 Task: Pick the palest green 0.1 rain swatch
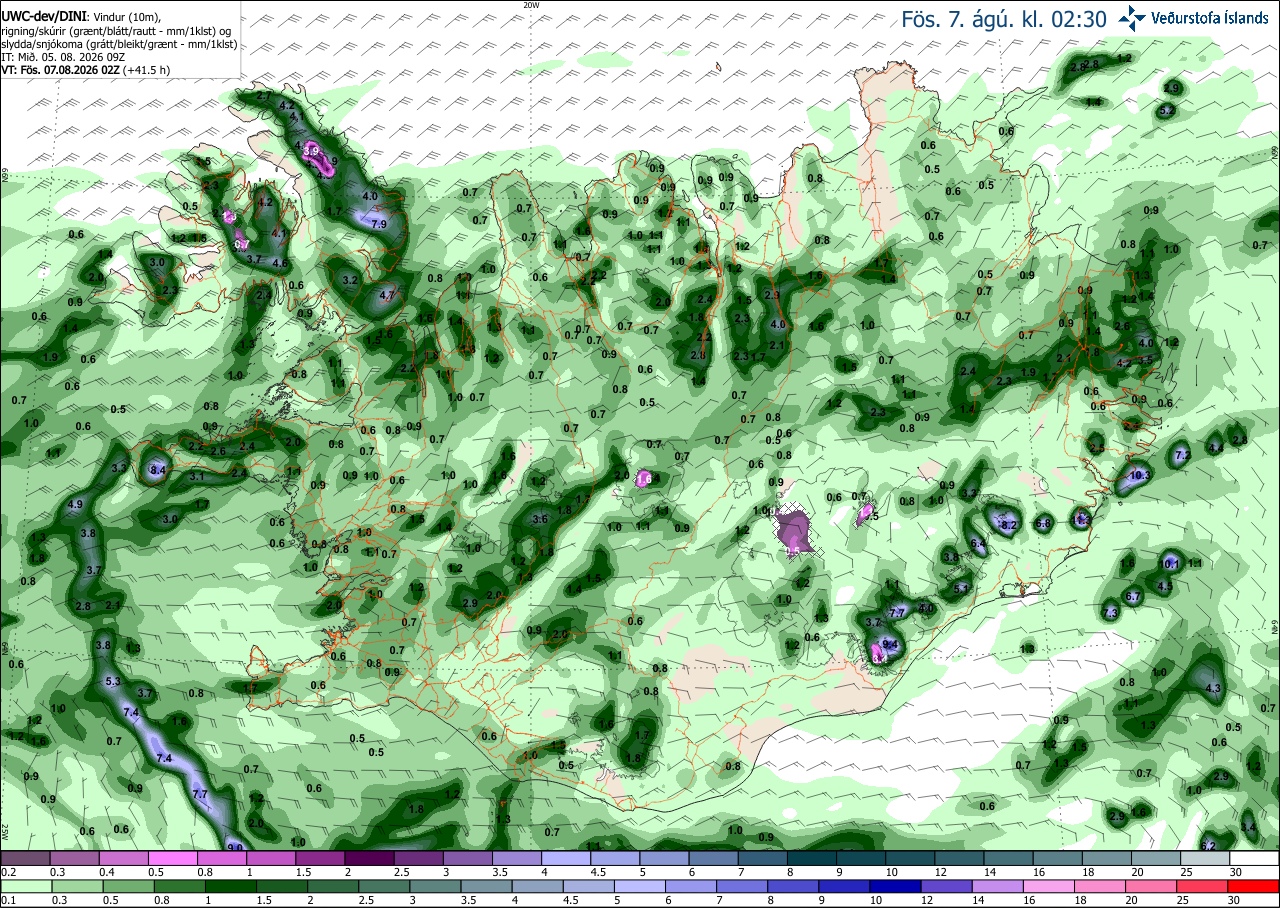tap(25, 886)
